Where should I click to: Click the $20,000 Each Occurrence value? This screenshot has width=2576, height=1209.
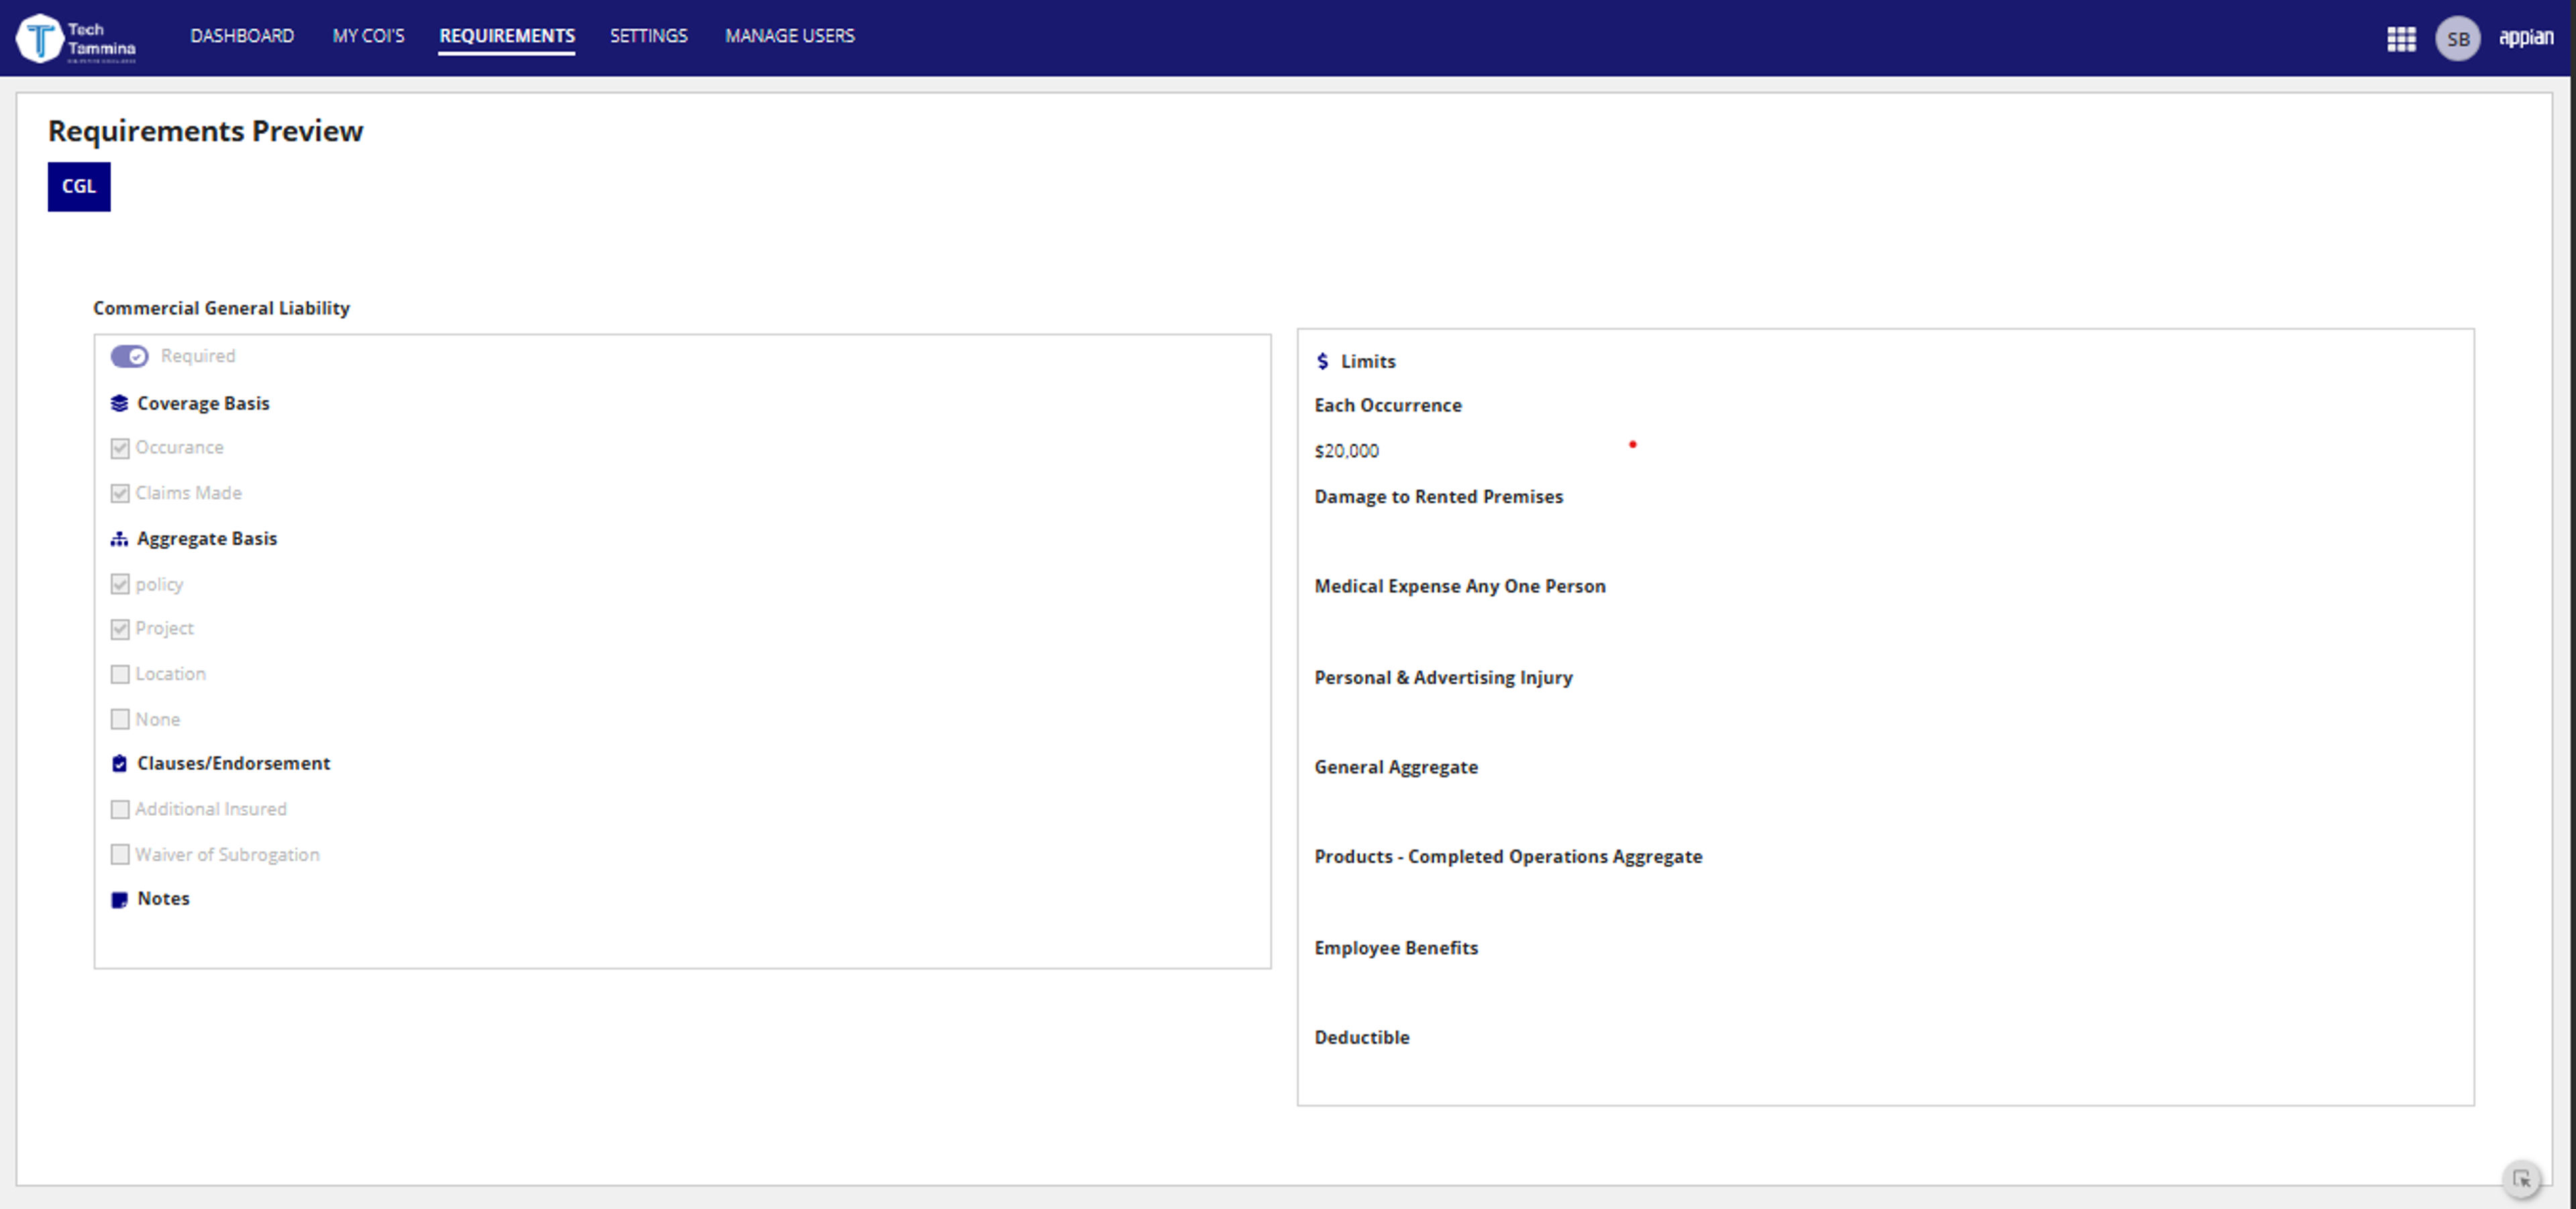pos(1346,451)
